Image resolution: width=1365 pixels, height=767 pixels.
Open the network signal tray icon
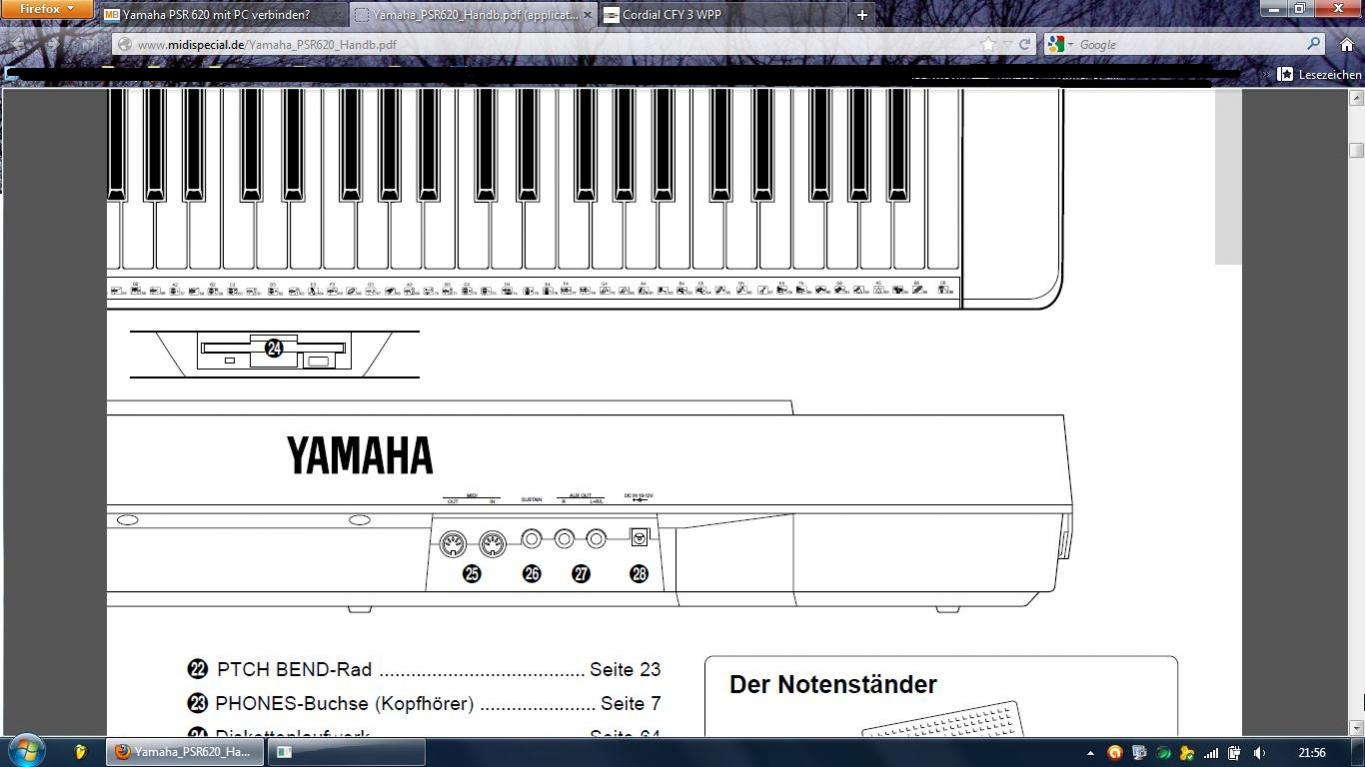(x=1211, y=753)
